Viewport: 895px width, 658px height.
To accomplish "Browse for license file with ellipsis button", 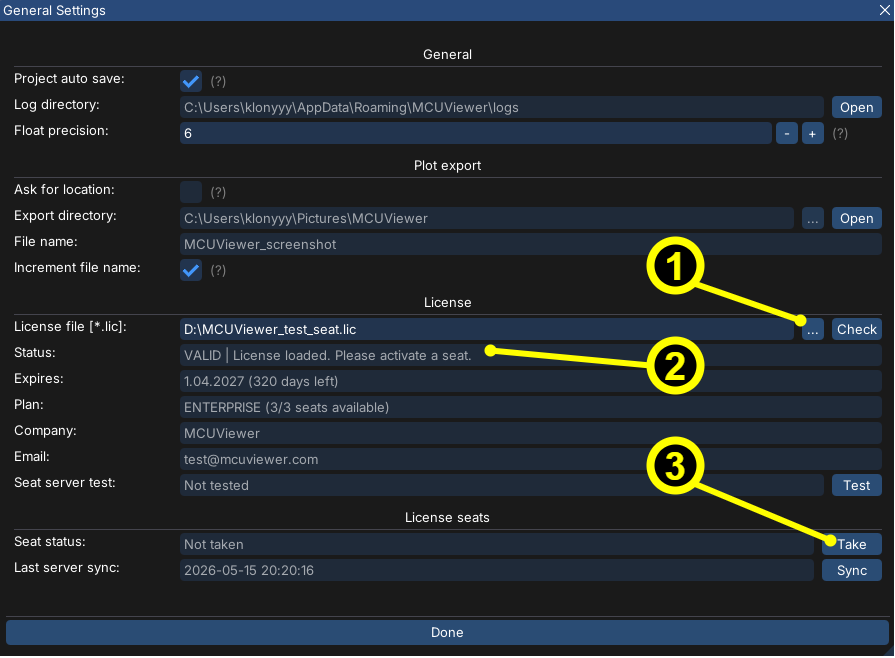I will click(812, 329).
